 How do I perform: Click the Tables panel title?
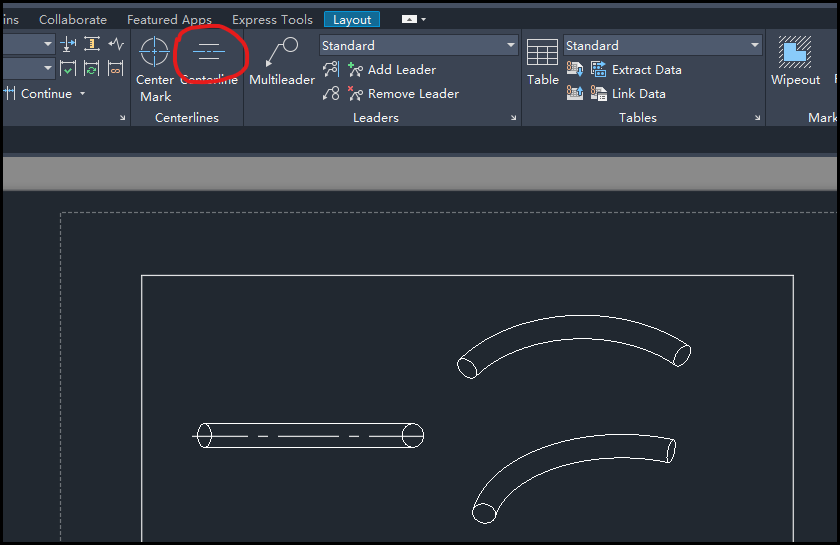(x=638, y=118)
